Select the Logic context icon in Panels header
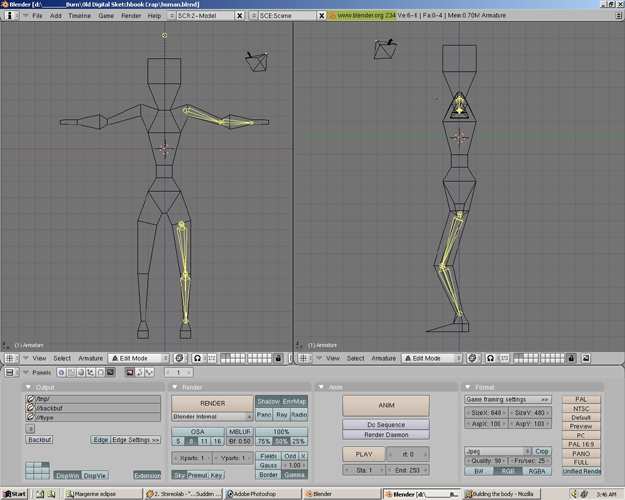 61,372
